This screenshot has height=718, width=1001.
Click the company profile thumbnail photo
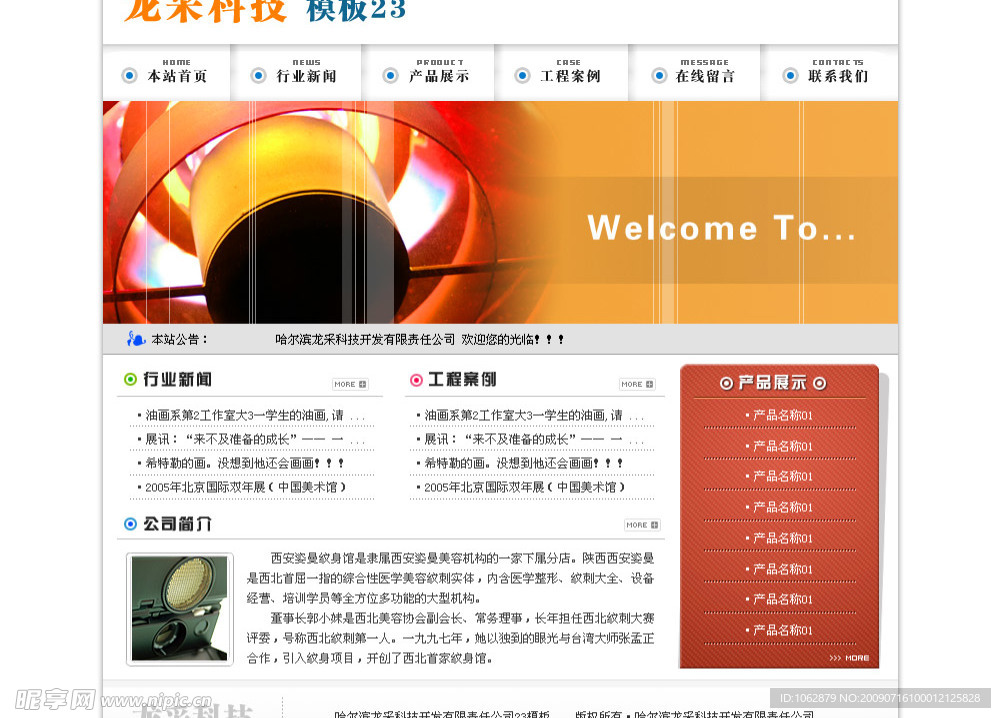point(180,609)
